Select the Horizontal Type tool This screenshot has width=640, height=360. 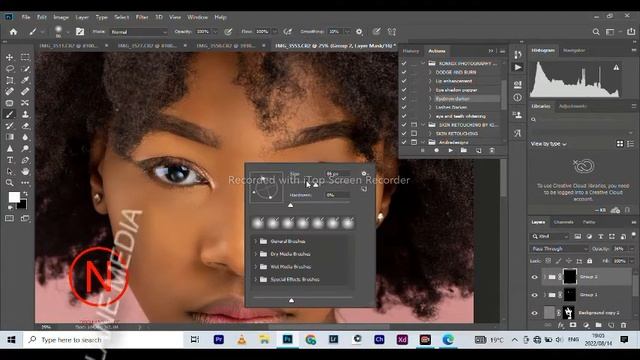click(9, 160)
